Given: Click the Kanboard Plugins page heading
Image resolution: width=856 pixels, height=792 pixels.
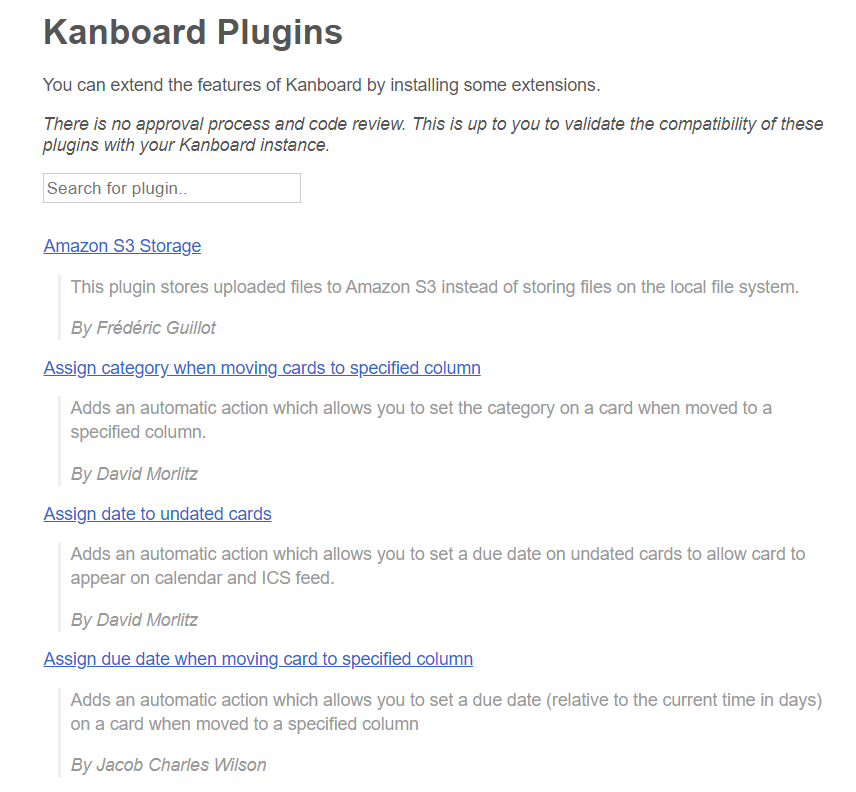Looking at the screenshot, I should [193, 32].
